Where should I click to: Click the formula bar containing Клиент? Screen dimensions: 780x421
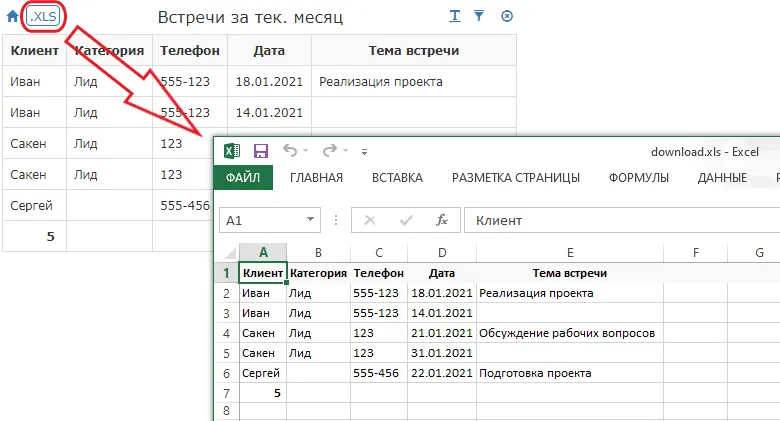622,220
